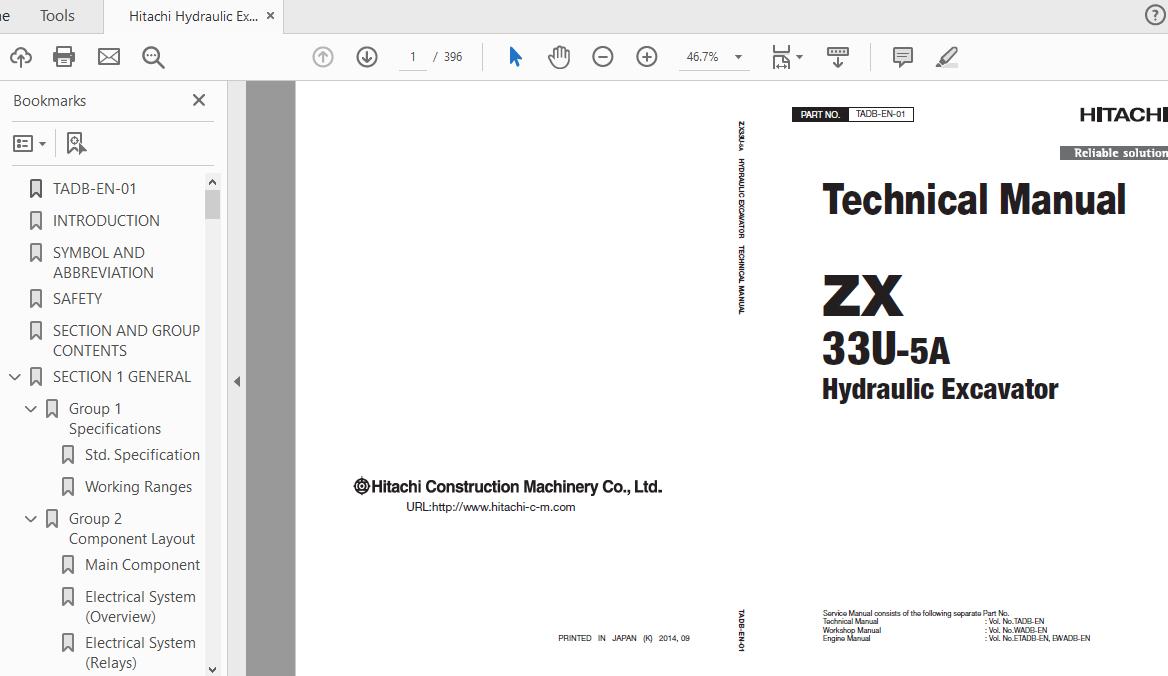Click the Hydraulic Excavator heading
This screenshot has width=1168, height=676.
tap(939, 389)
